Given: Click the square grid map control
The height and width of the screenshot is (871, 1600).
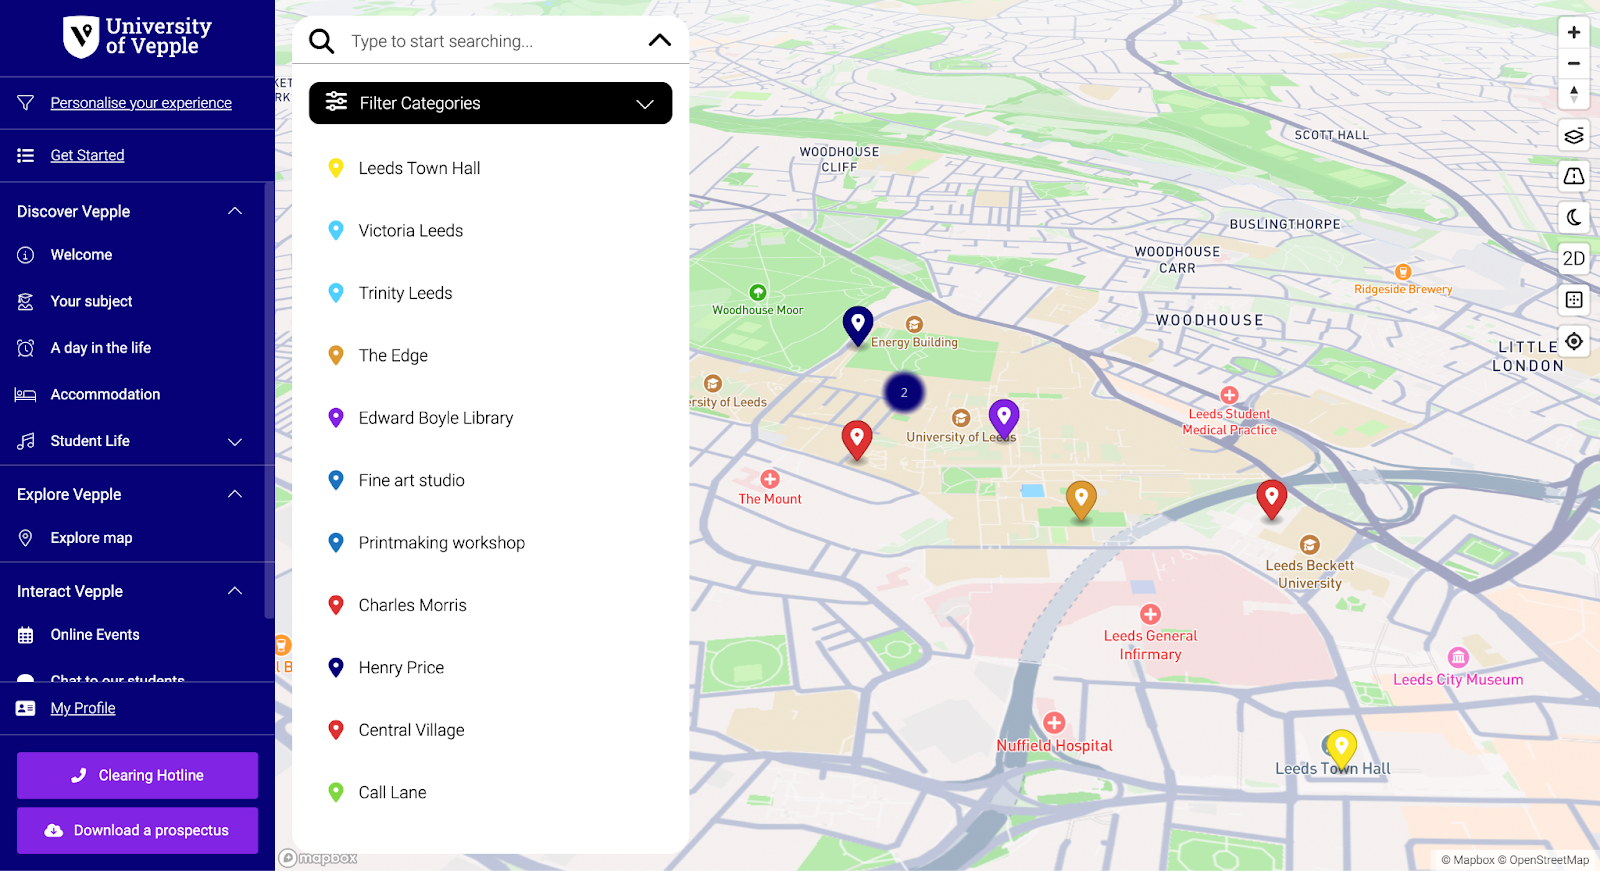Looking at the screenshot, I should 1574,299.
